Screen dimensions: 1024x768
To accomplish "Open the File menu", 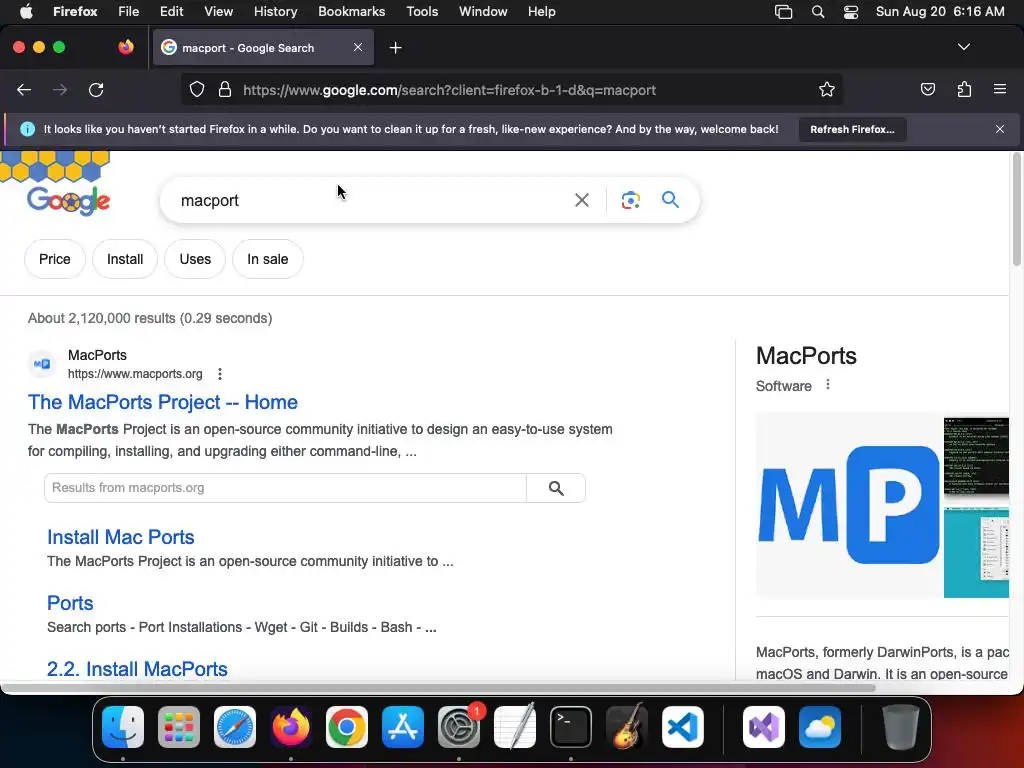I will pyautogui.click(x=129, y=12).
